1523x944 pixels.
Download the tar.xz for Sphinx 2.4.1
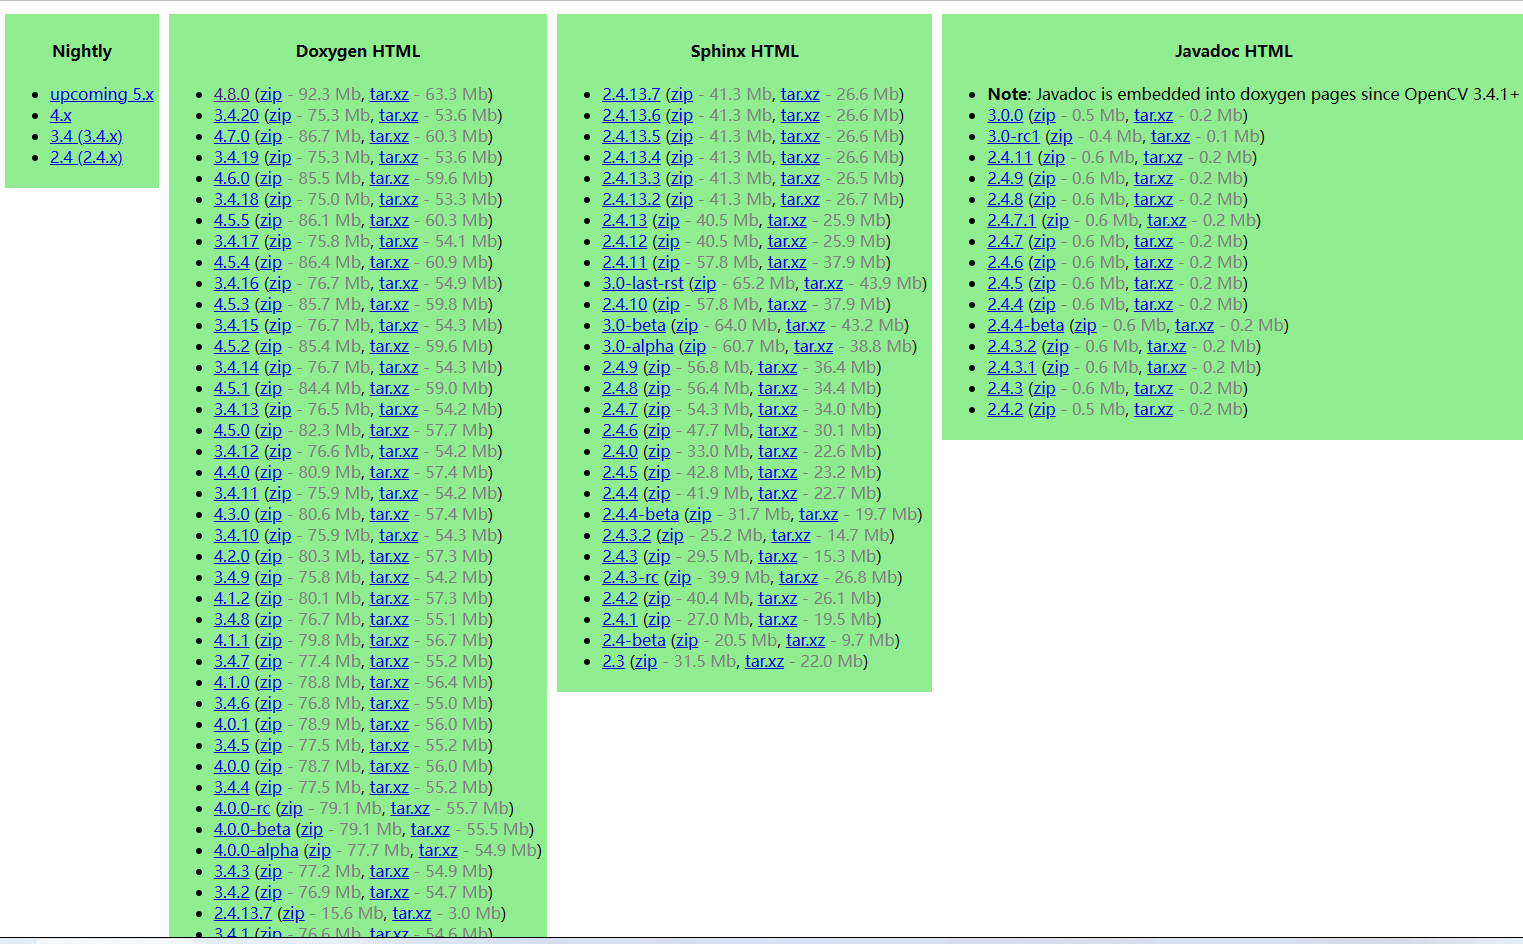point(778,619)
